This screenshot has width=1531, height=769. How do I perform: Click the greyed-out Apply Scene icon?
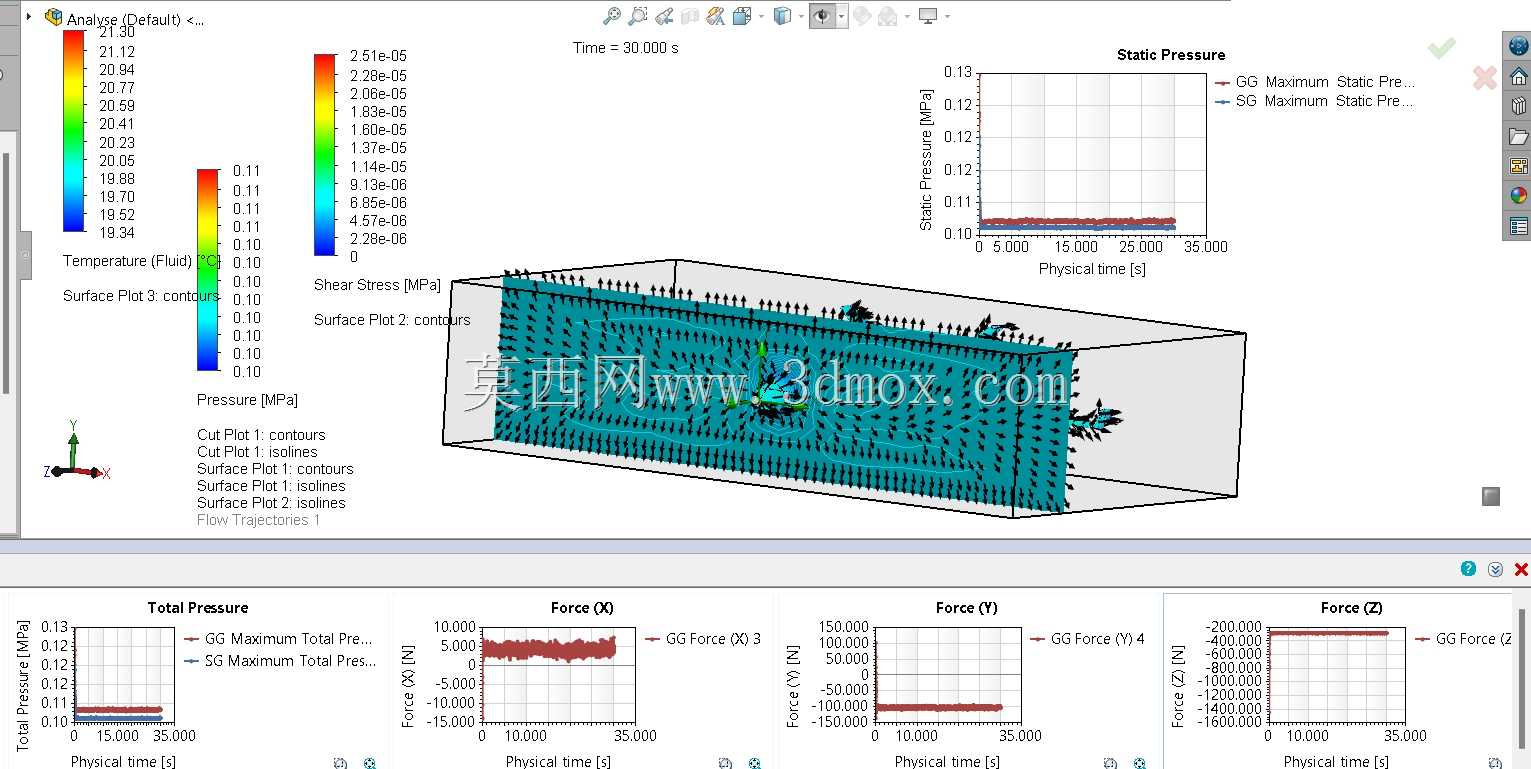(887, 16)
